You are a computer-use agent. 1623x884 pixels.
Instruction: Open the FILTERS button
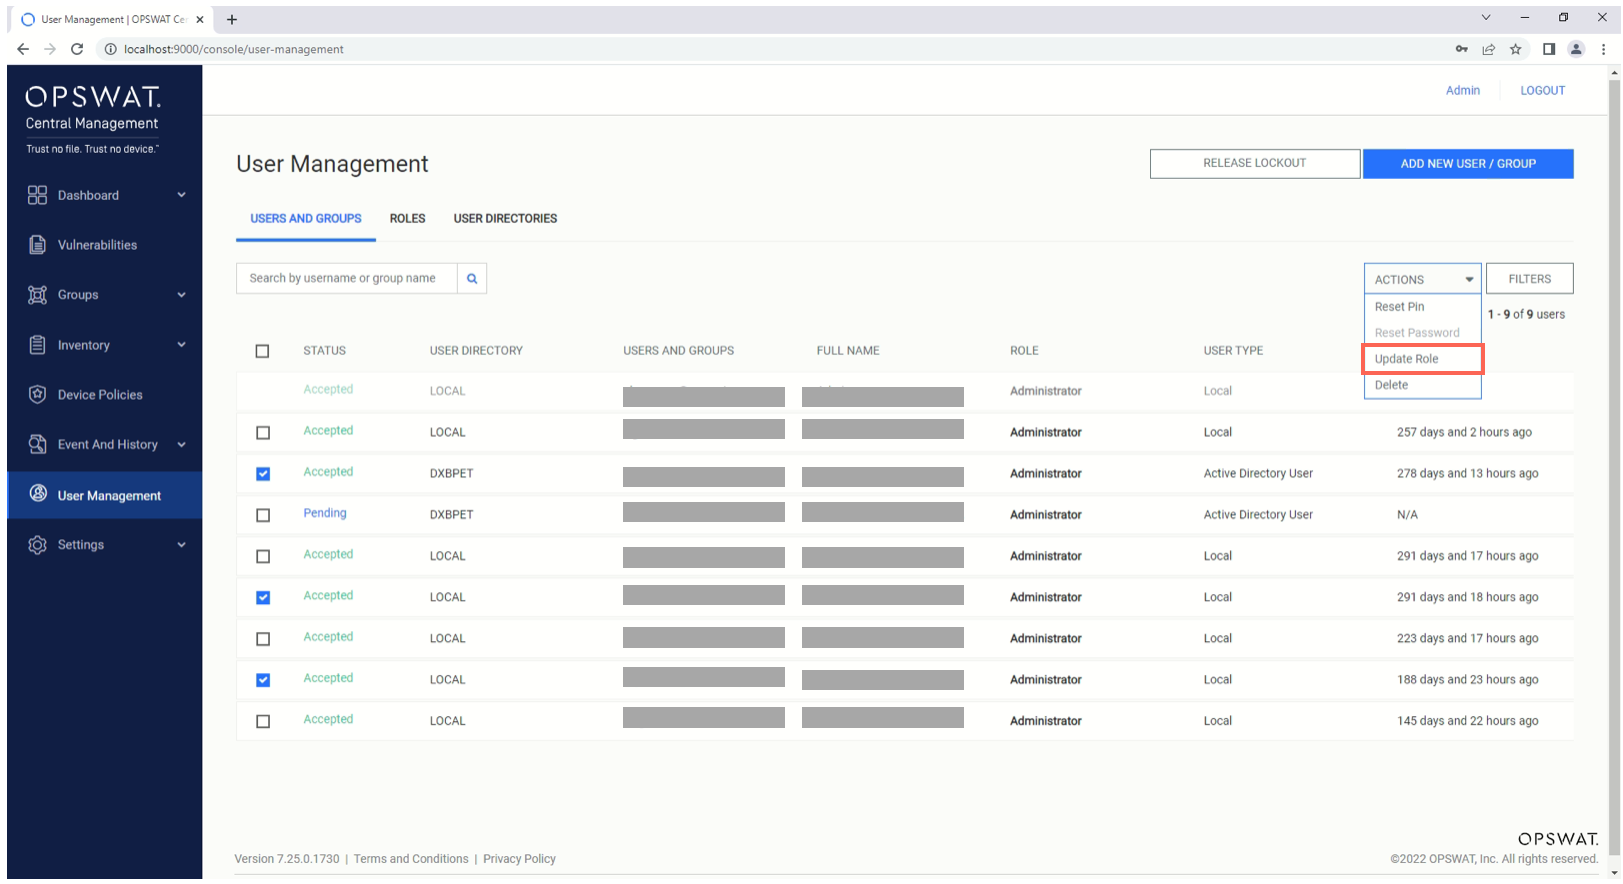pyautogui.click(x=1530, y=279)
